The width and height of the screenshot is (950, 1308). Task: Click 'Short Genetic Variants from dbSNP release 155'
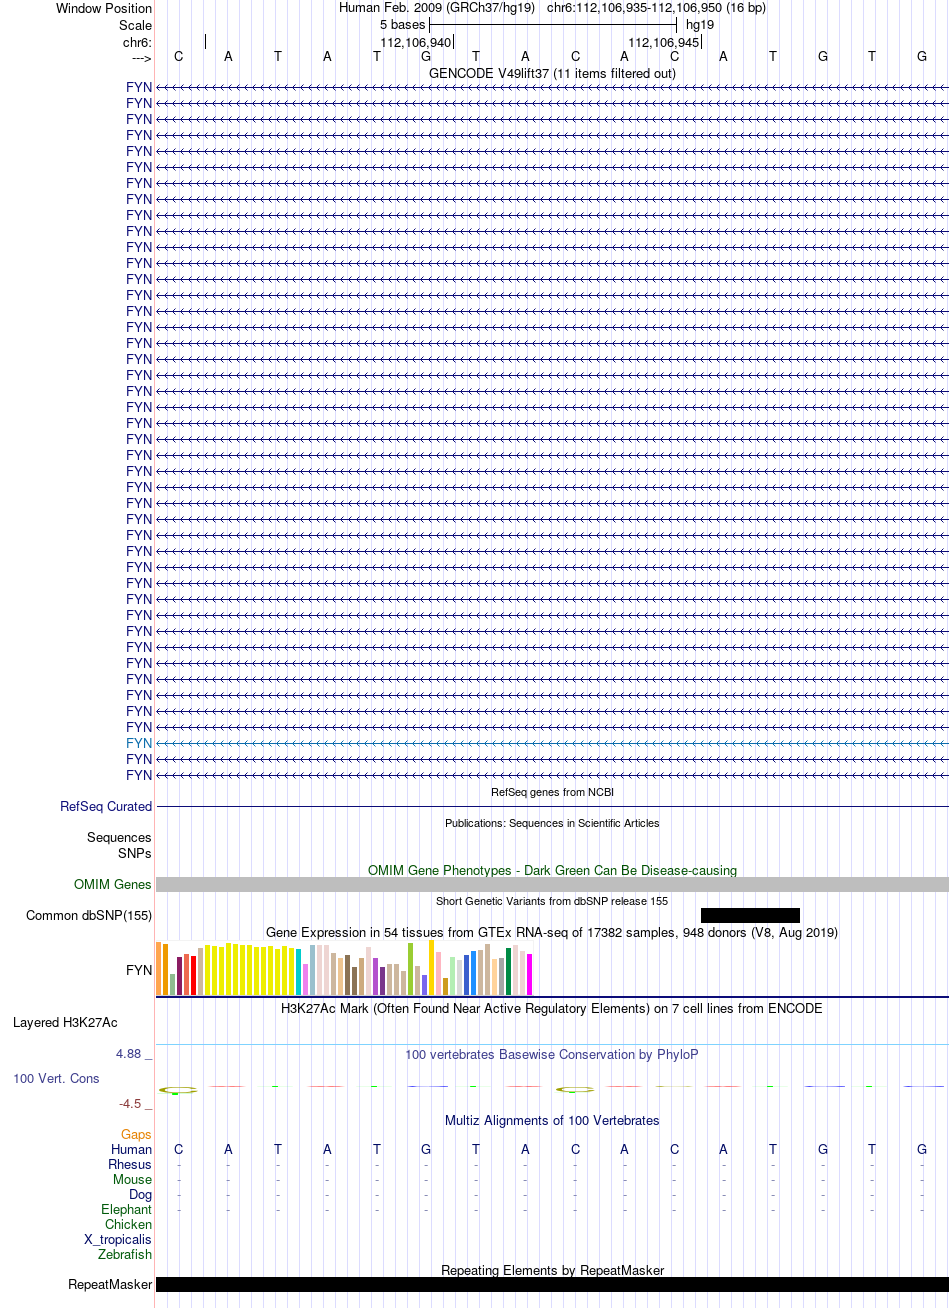coord(552,901)
